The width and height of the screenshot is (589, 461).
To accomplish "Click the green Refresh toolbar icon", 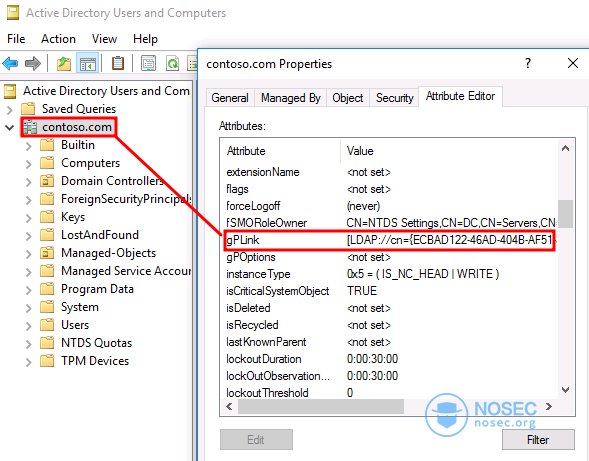I will point(172,63).
